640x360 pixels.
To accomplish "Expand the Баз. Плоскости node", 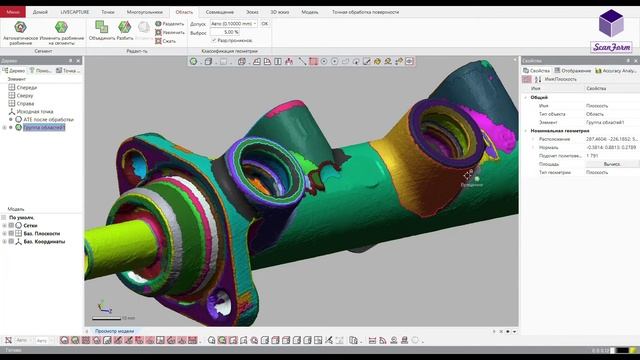I will [x=4, y=233].
